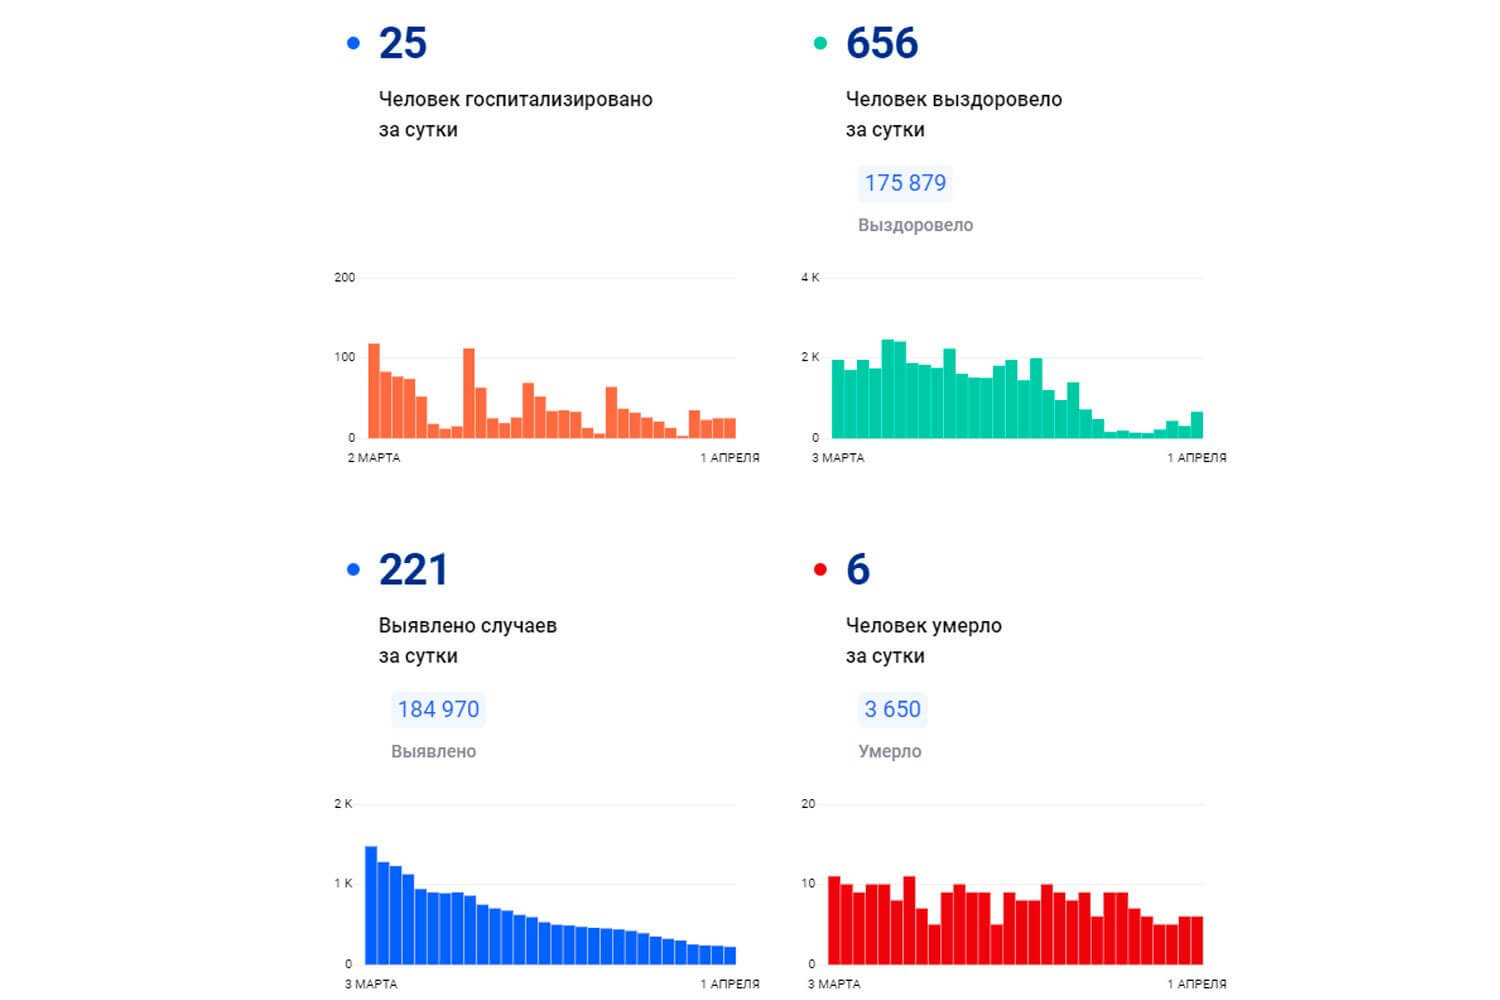Click the last teal bar in recovered chart

coord(1197,425)
